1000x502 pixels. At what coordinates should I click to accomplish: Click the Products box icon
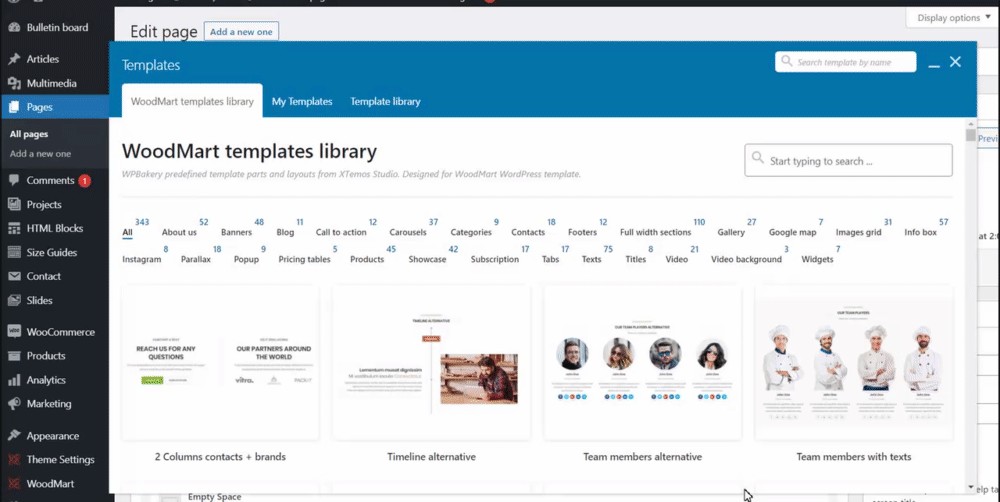[x=14, y=356]
